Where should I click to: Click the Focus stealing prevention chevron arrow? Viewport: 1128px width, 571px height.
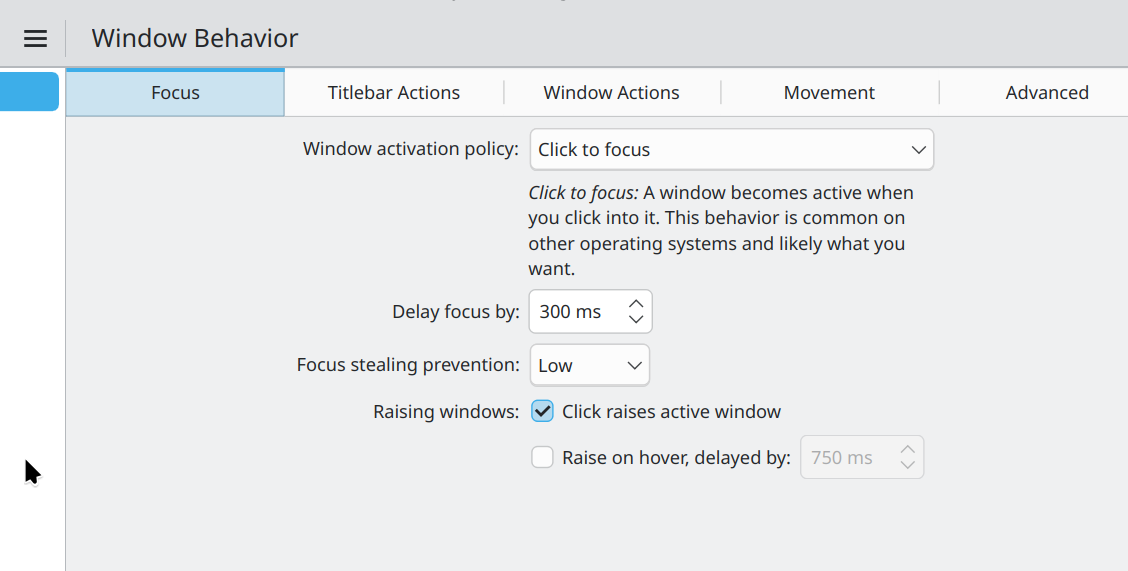[634, 365]
